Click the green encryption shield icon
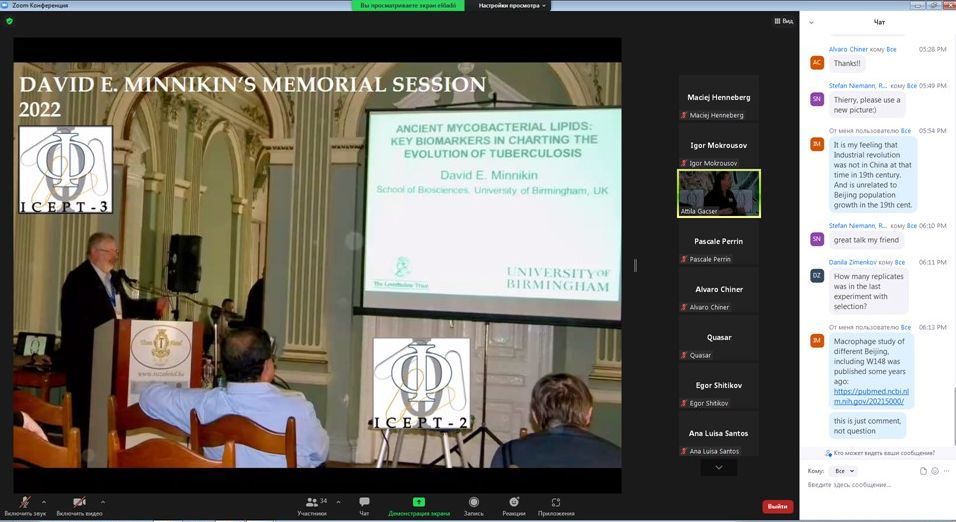 click(x=9, y=21)
